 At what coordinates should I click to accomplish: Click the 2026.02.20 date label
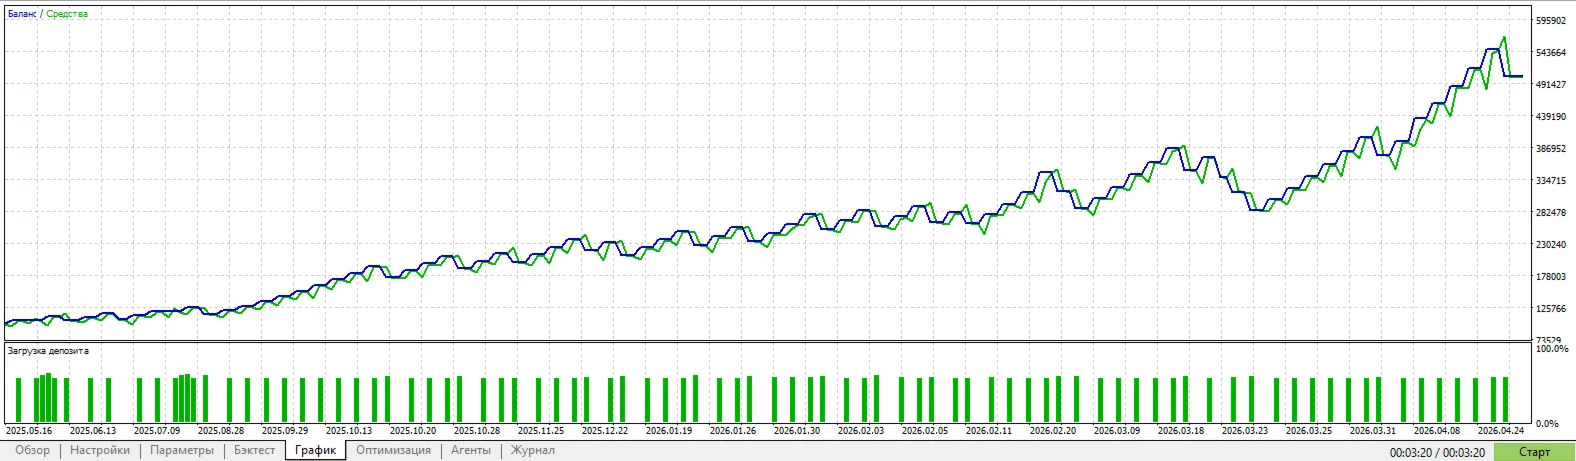click(x=1053, y=431)
